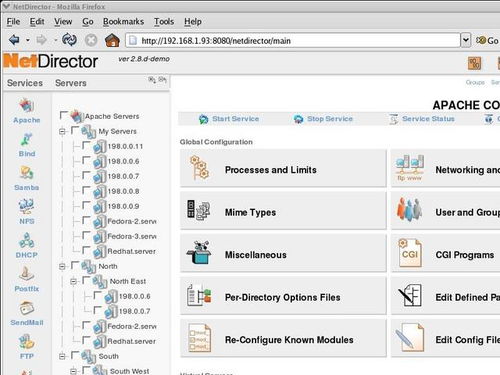Open the Edit menu
This screenshot has width=500, height=375.
pos(37,22)
